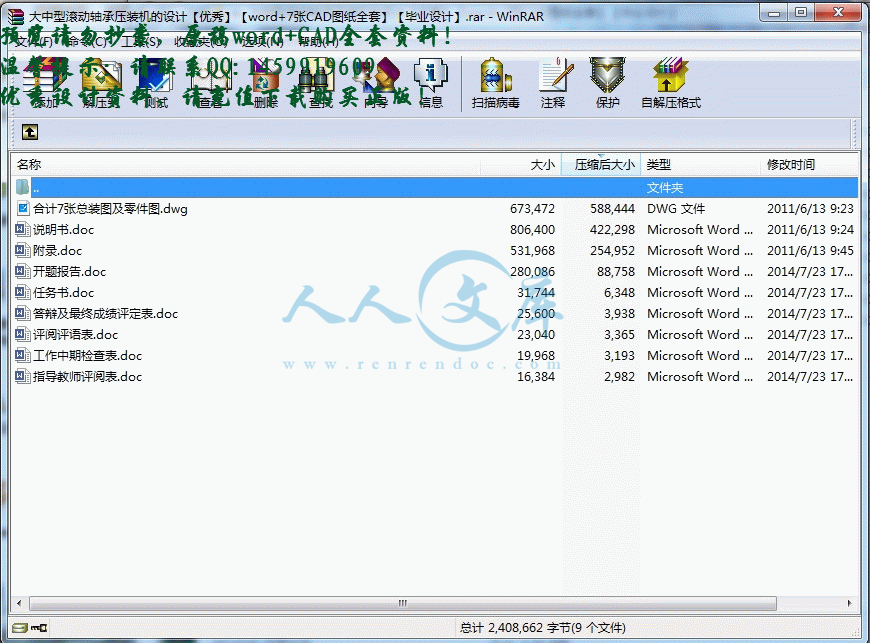Image resolution: width=870 pixels, height=643 pixels.
Task: Open the Options (选项) menu
Action: point(262,42)
